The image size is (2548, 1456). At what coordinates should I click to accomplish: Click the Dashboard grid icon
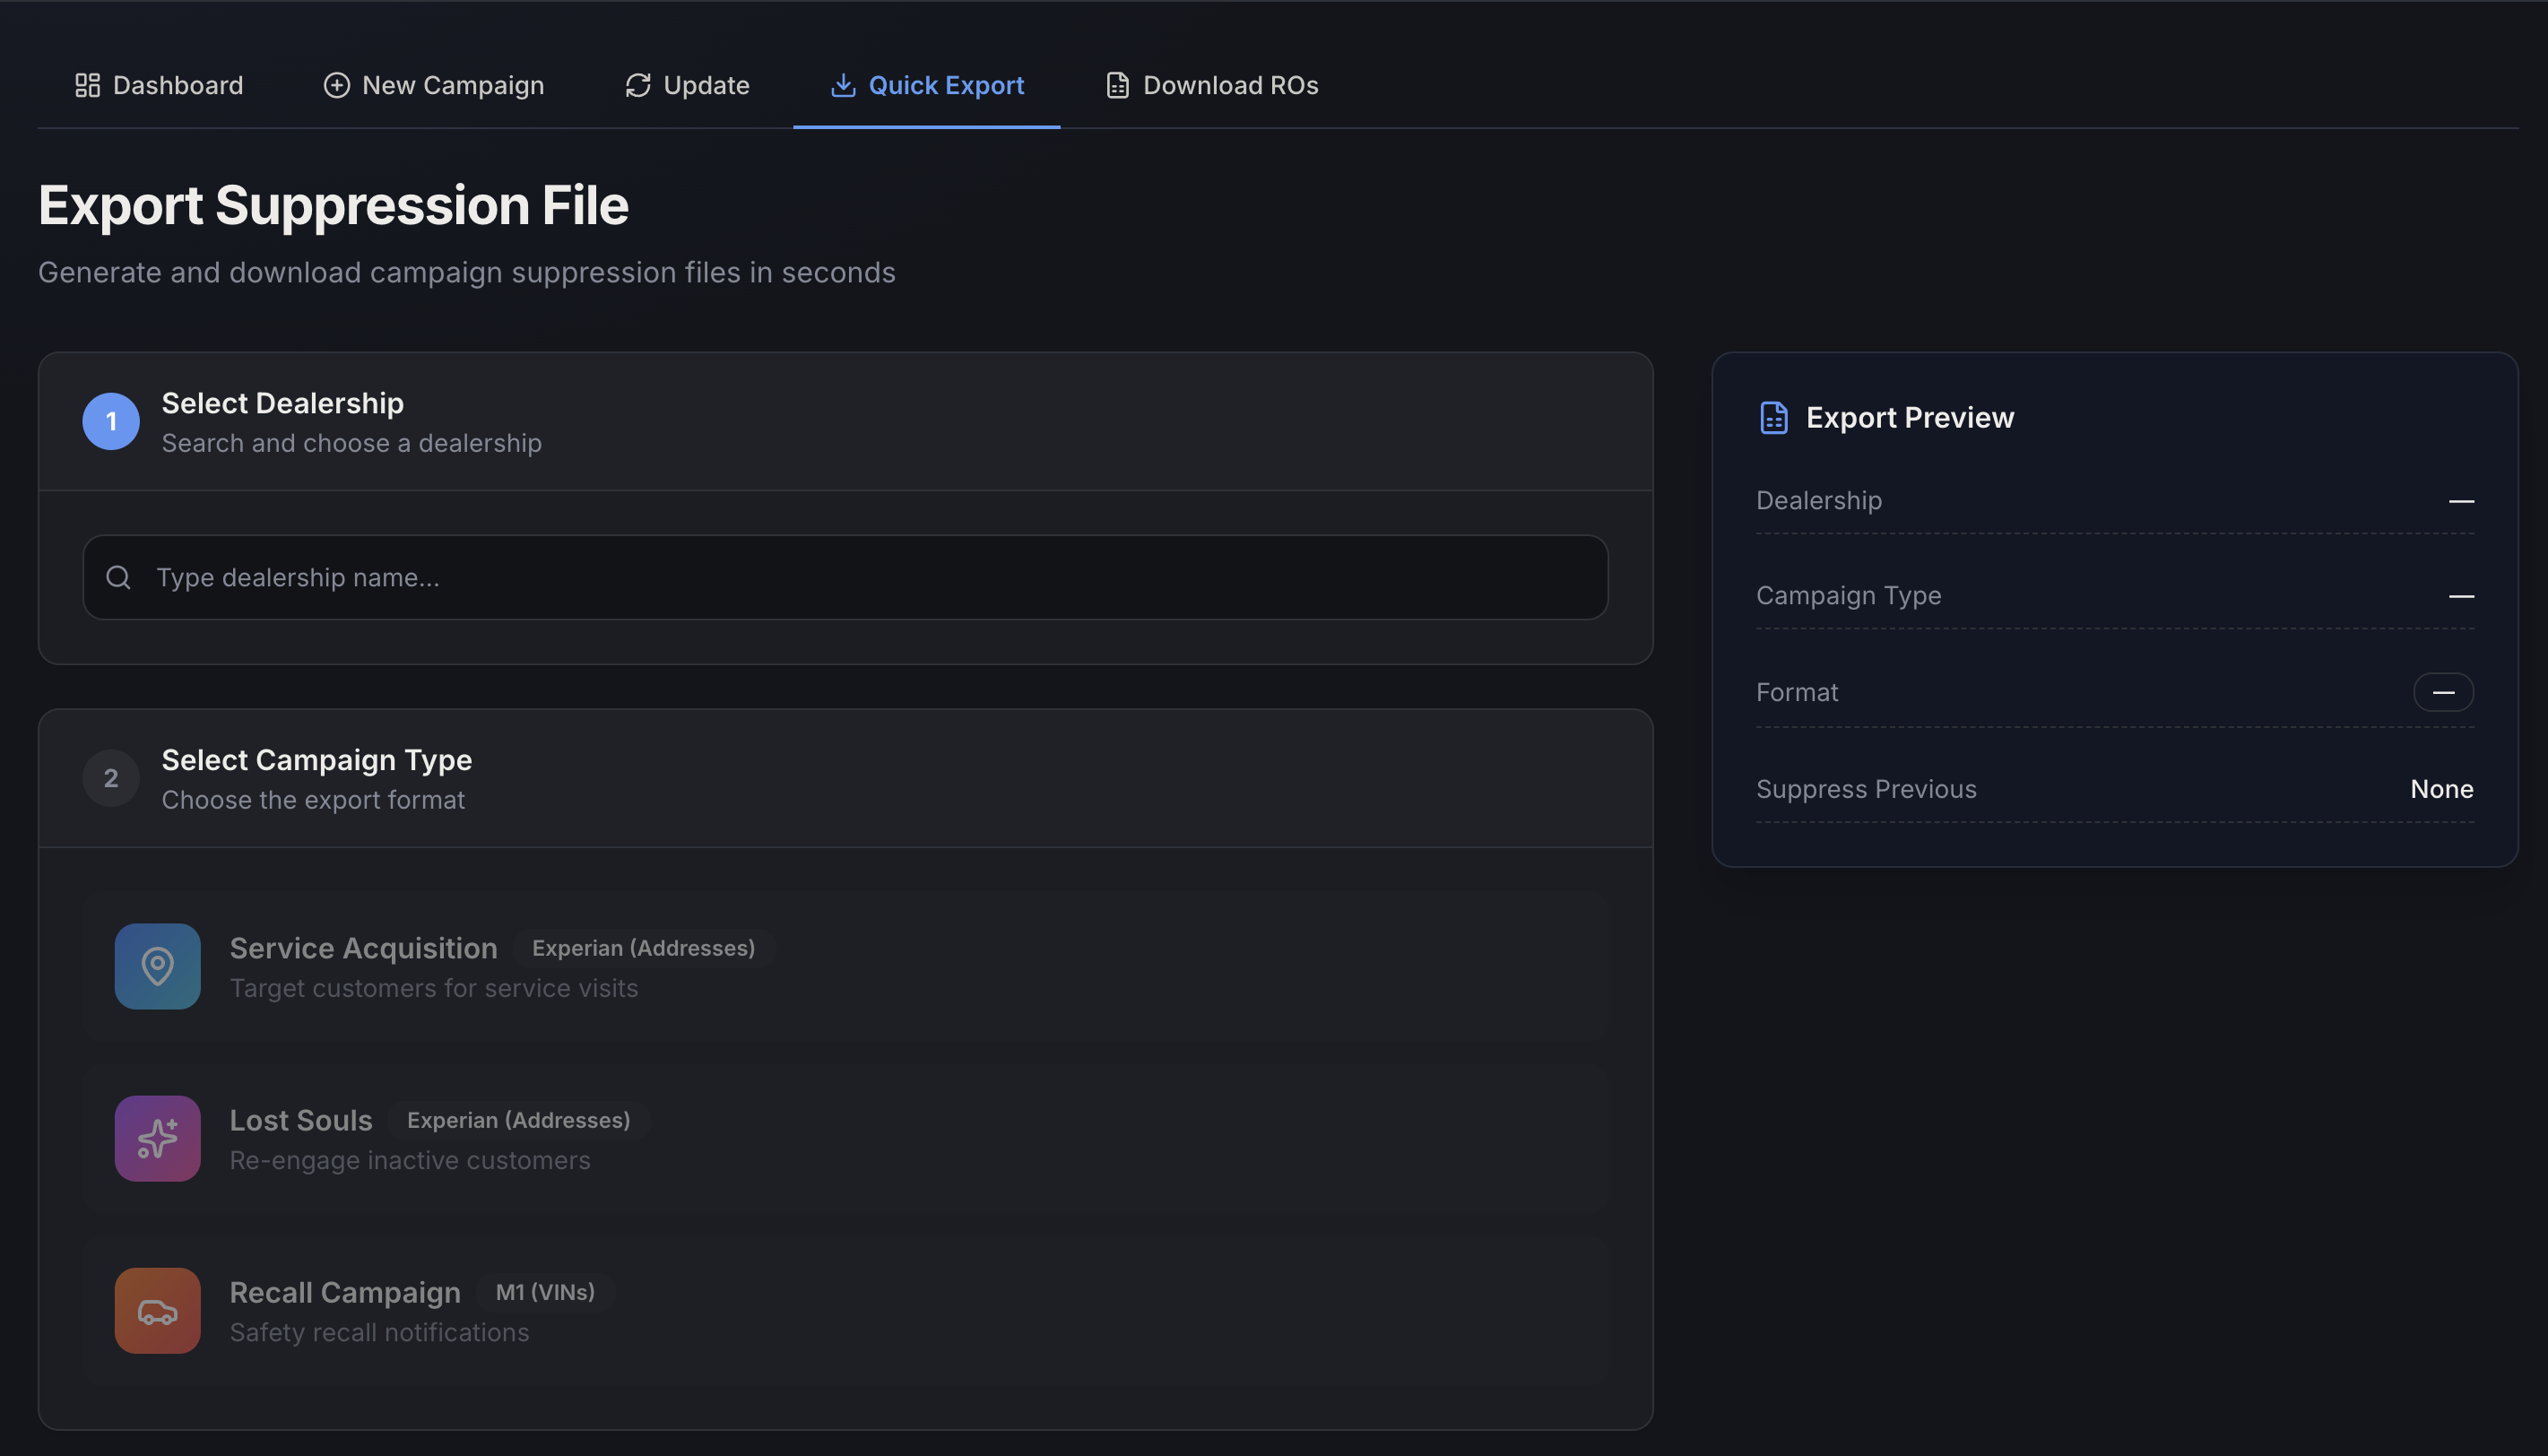[x=88, y=85]
